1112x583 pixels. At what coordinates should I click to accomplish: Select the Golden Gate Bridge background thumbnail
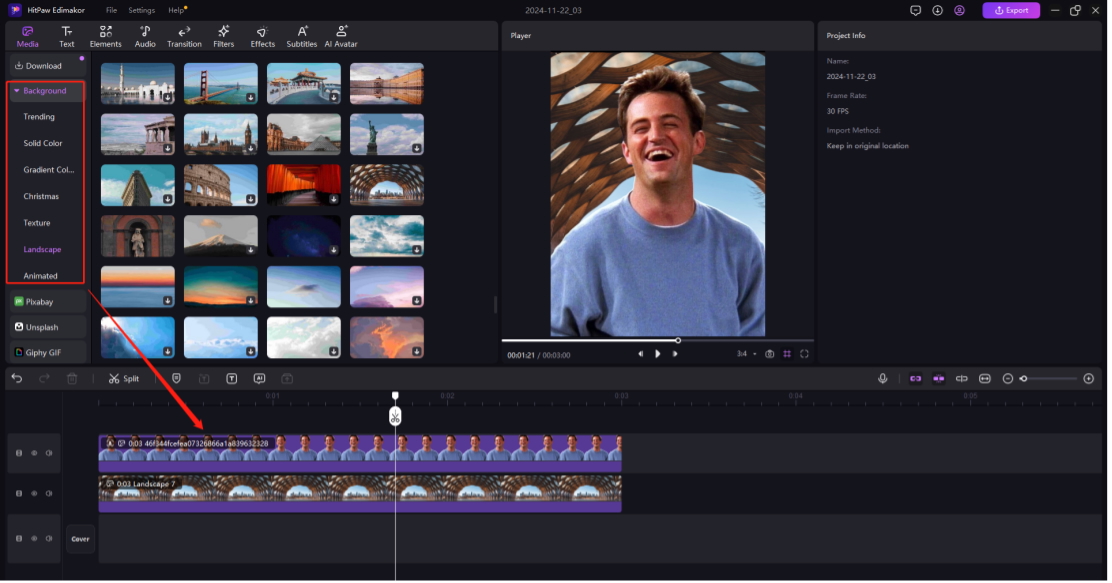coord(221,83)
